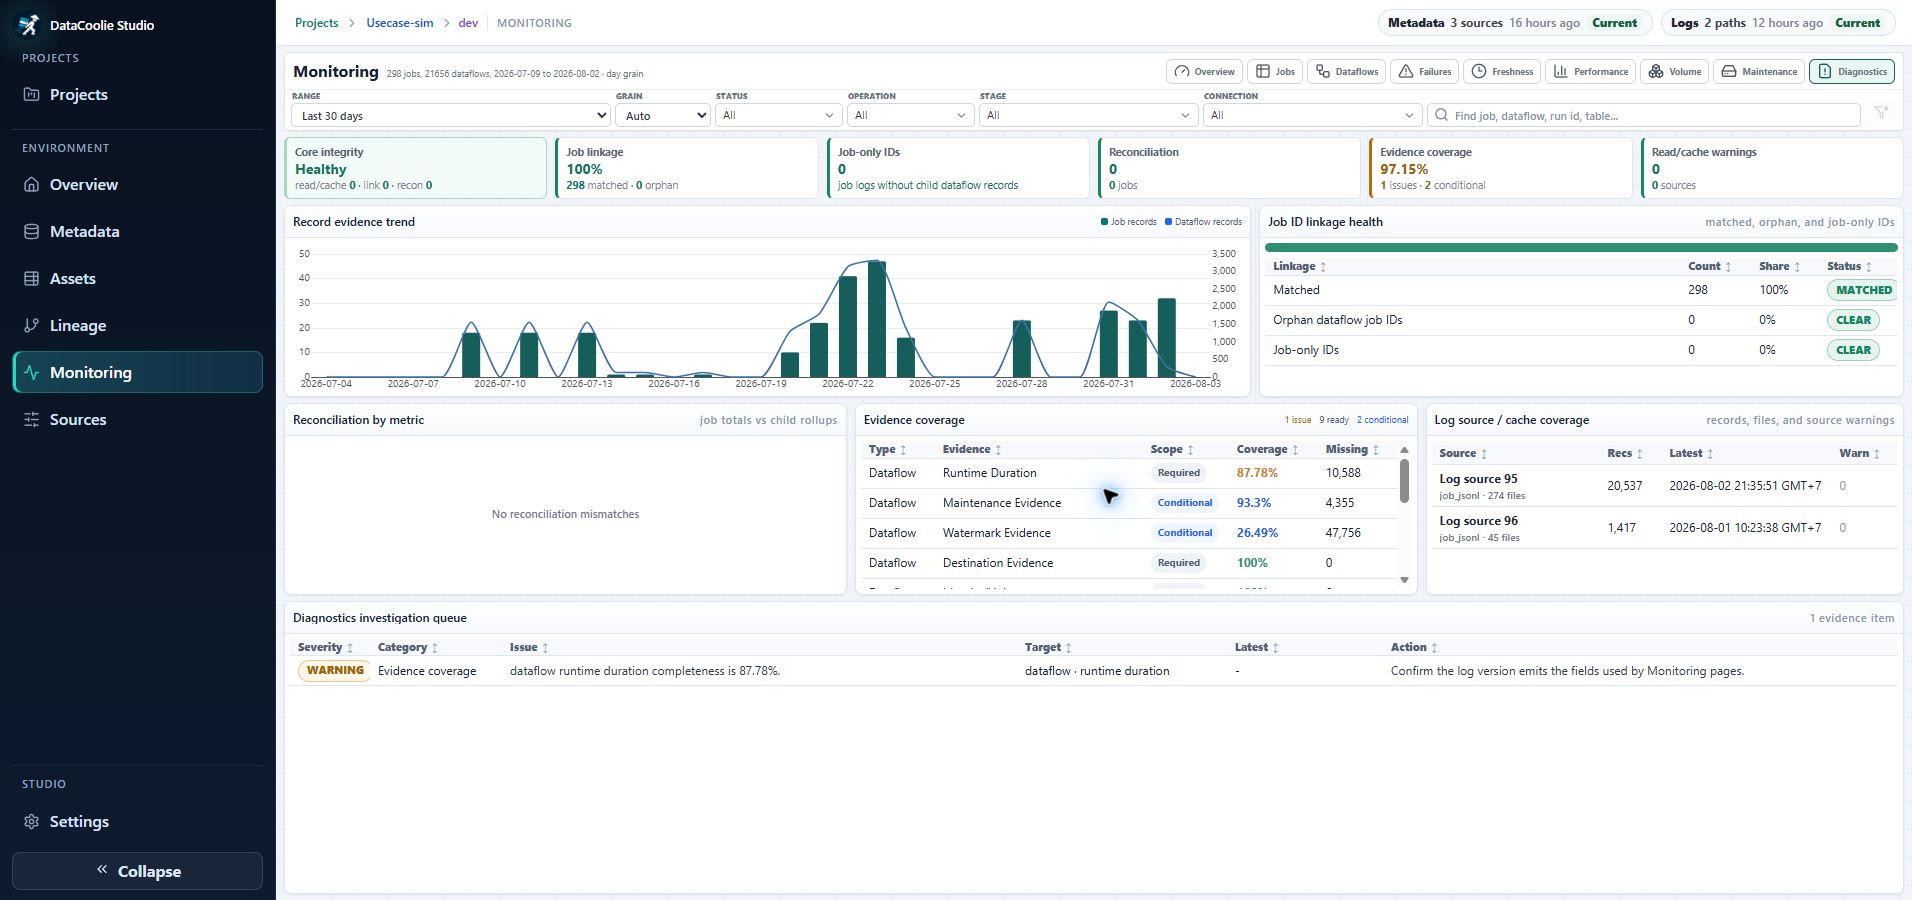Click the green linkage health progress bar
Screen dimensions: 1912x900
click(1581, 247)
